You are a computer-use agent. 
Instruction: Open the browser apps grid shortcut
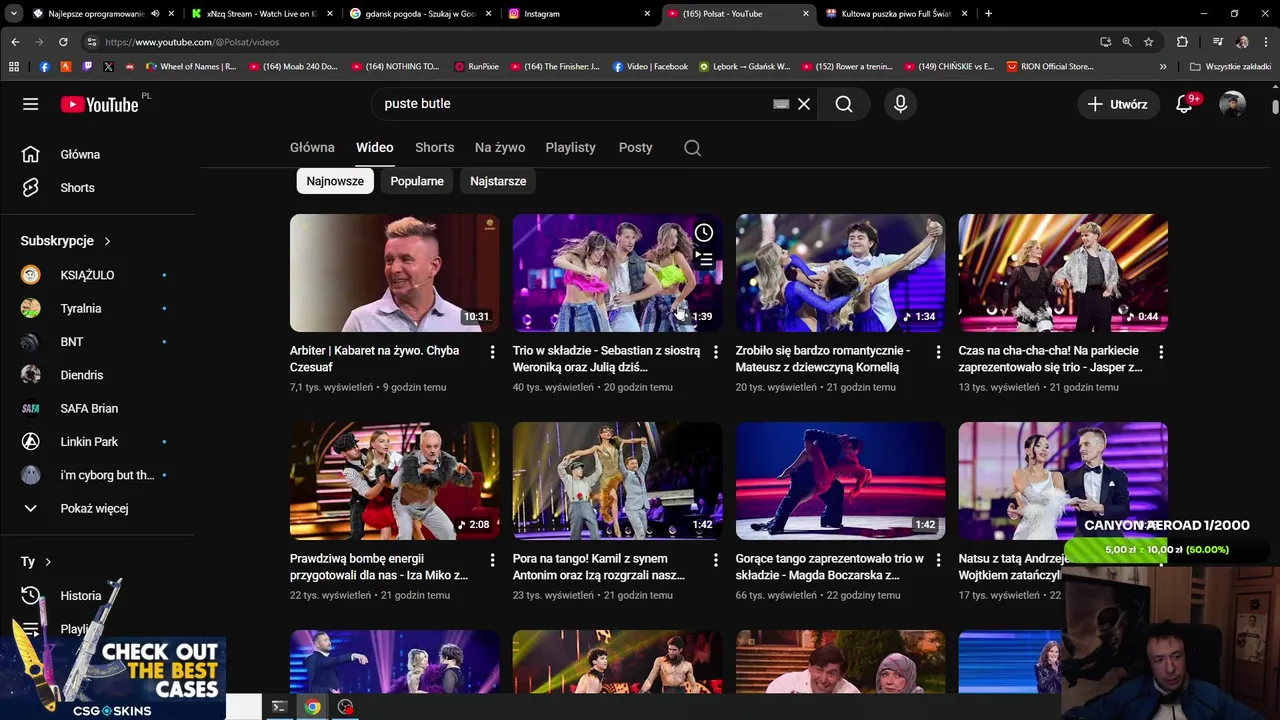(14, 67)
